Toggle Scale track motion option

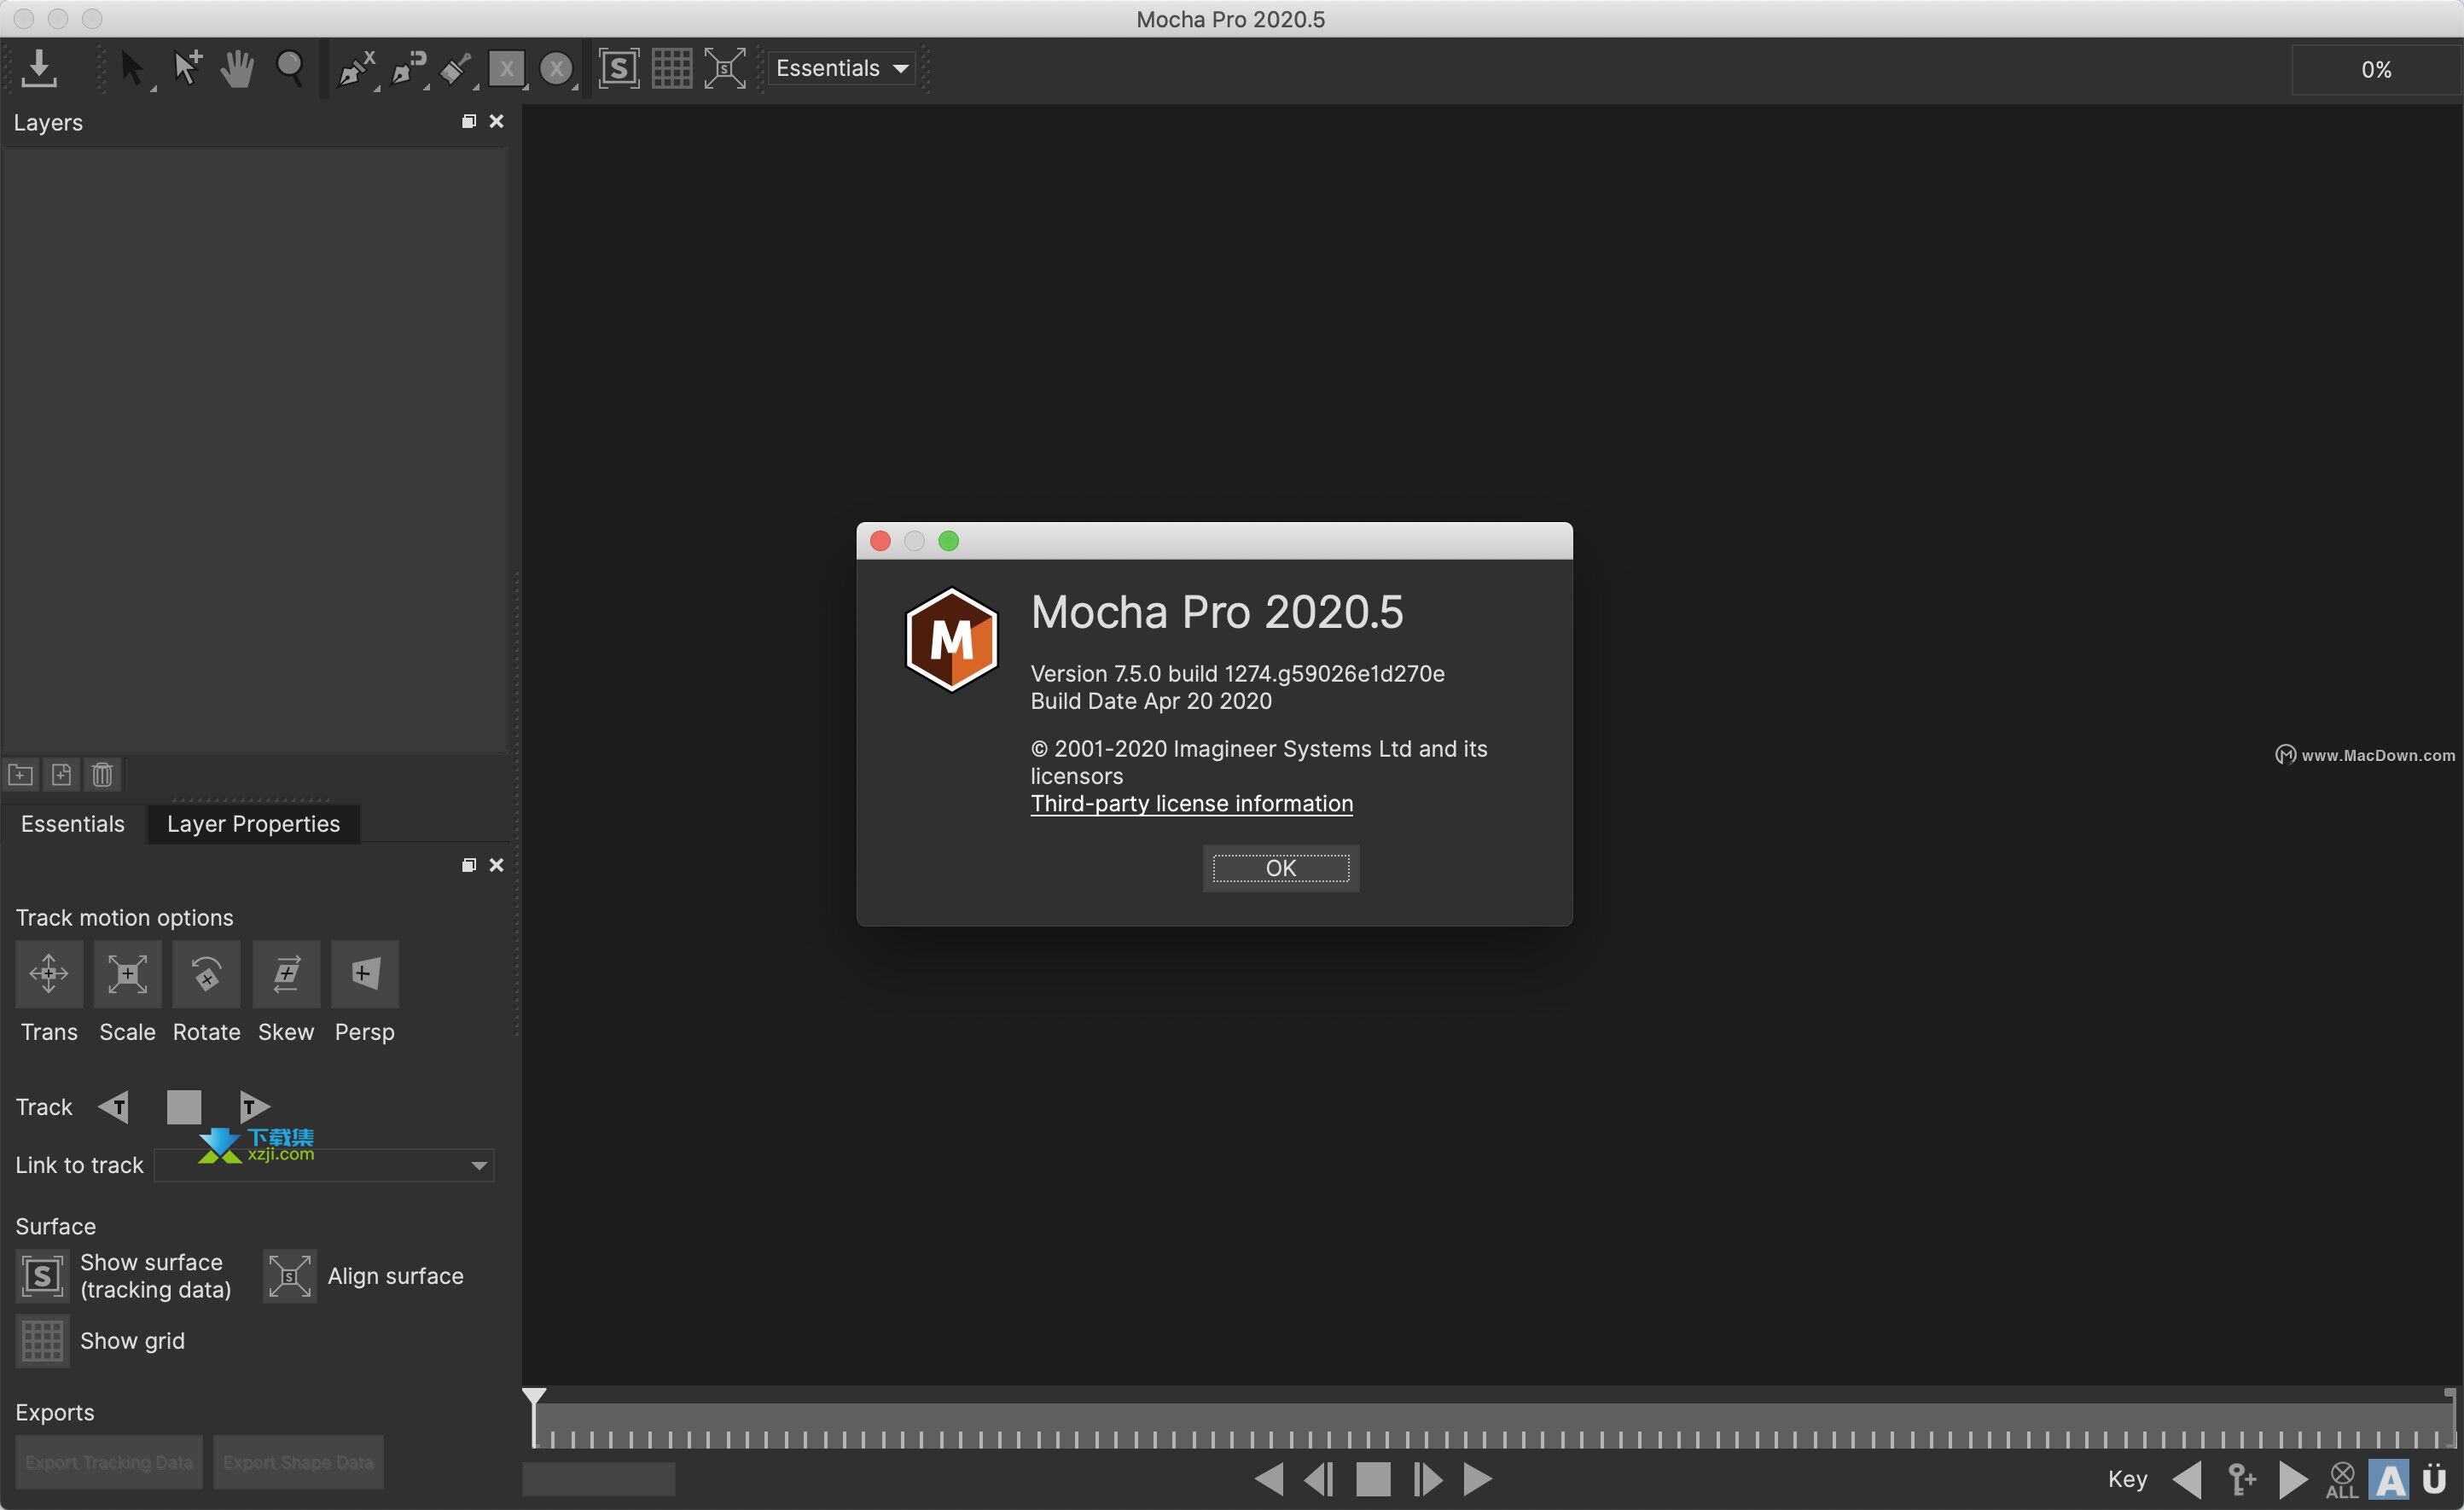pyautogui.click(x=128, y=974)
